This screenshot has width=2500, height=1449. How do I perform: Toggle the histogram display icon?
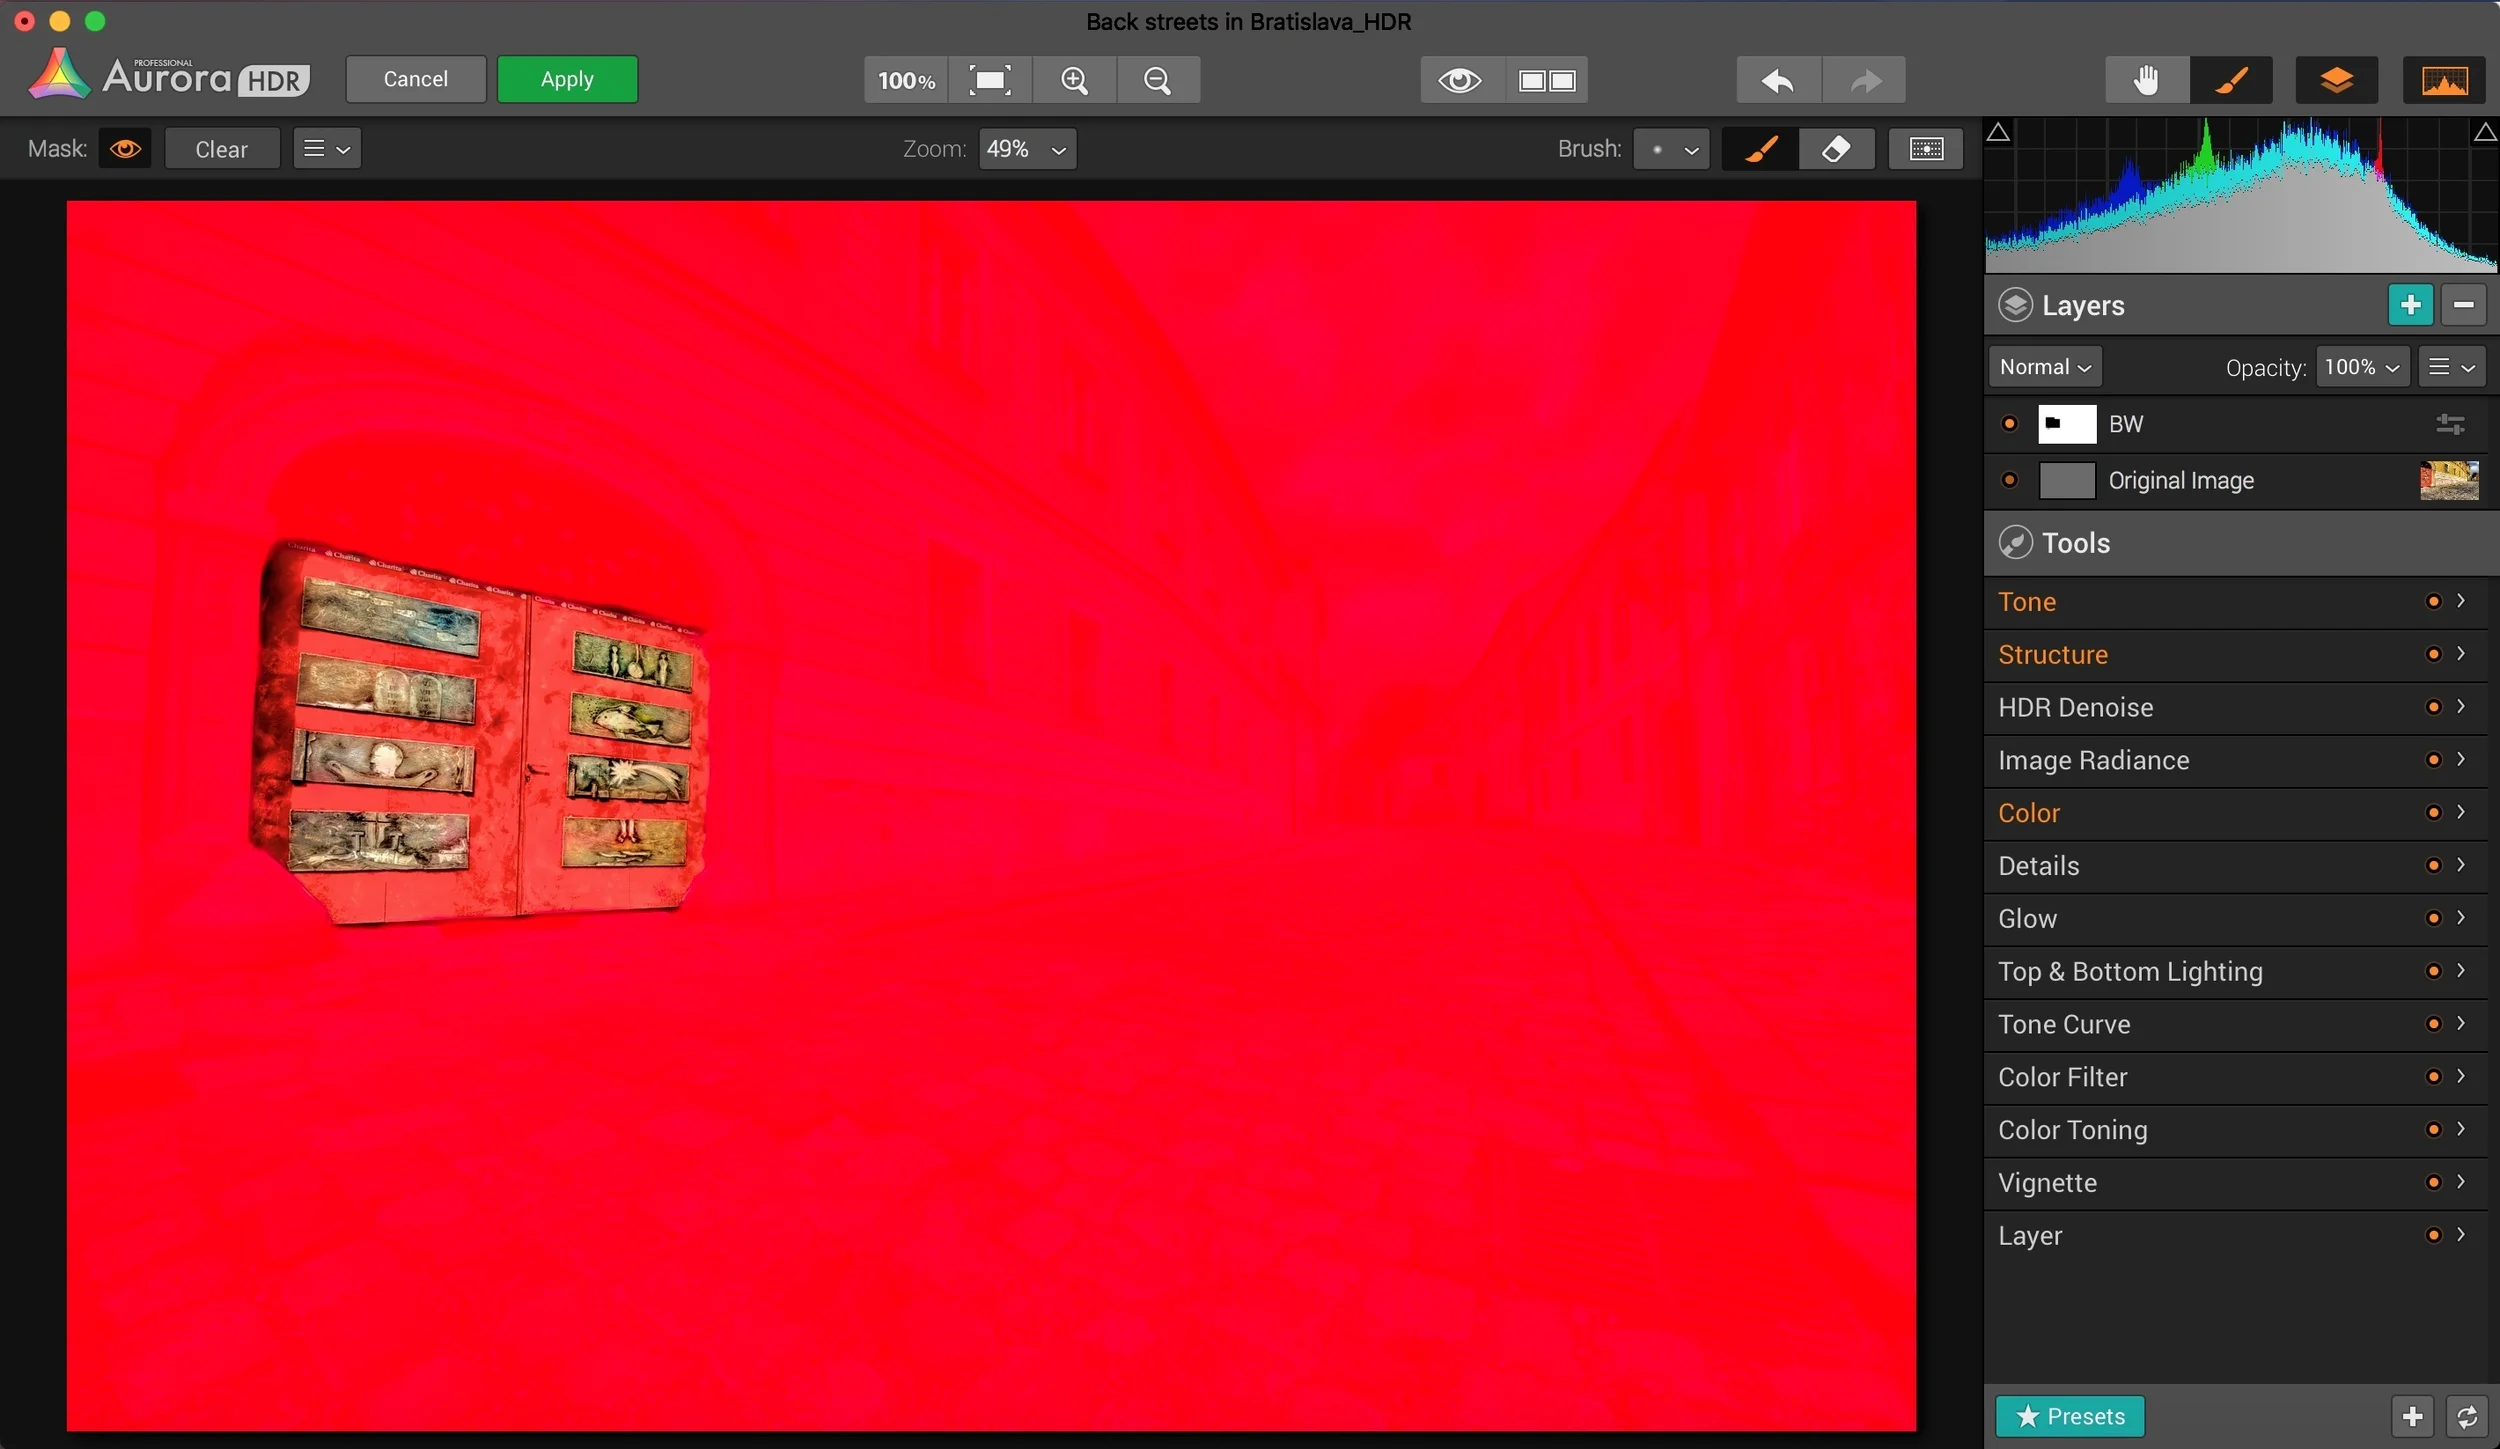point(2443,80)
